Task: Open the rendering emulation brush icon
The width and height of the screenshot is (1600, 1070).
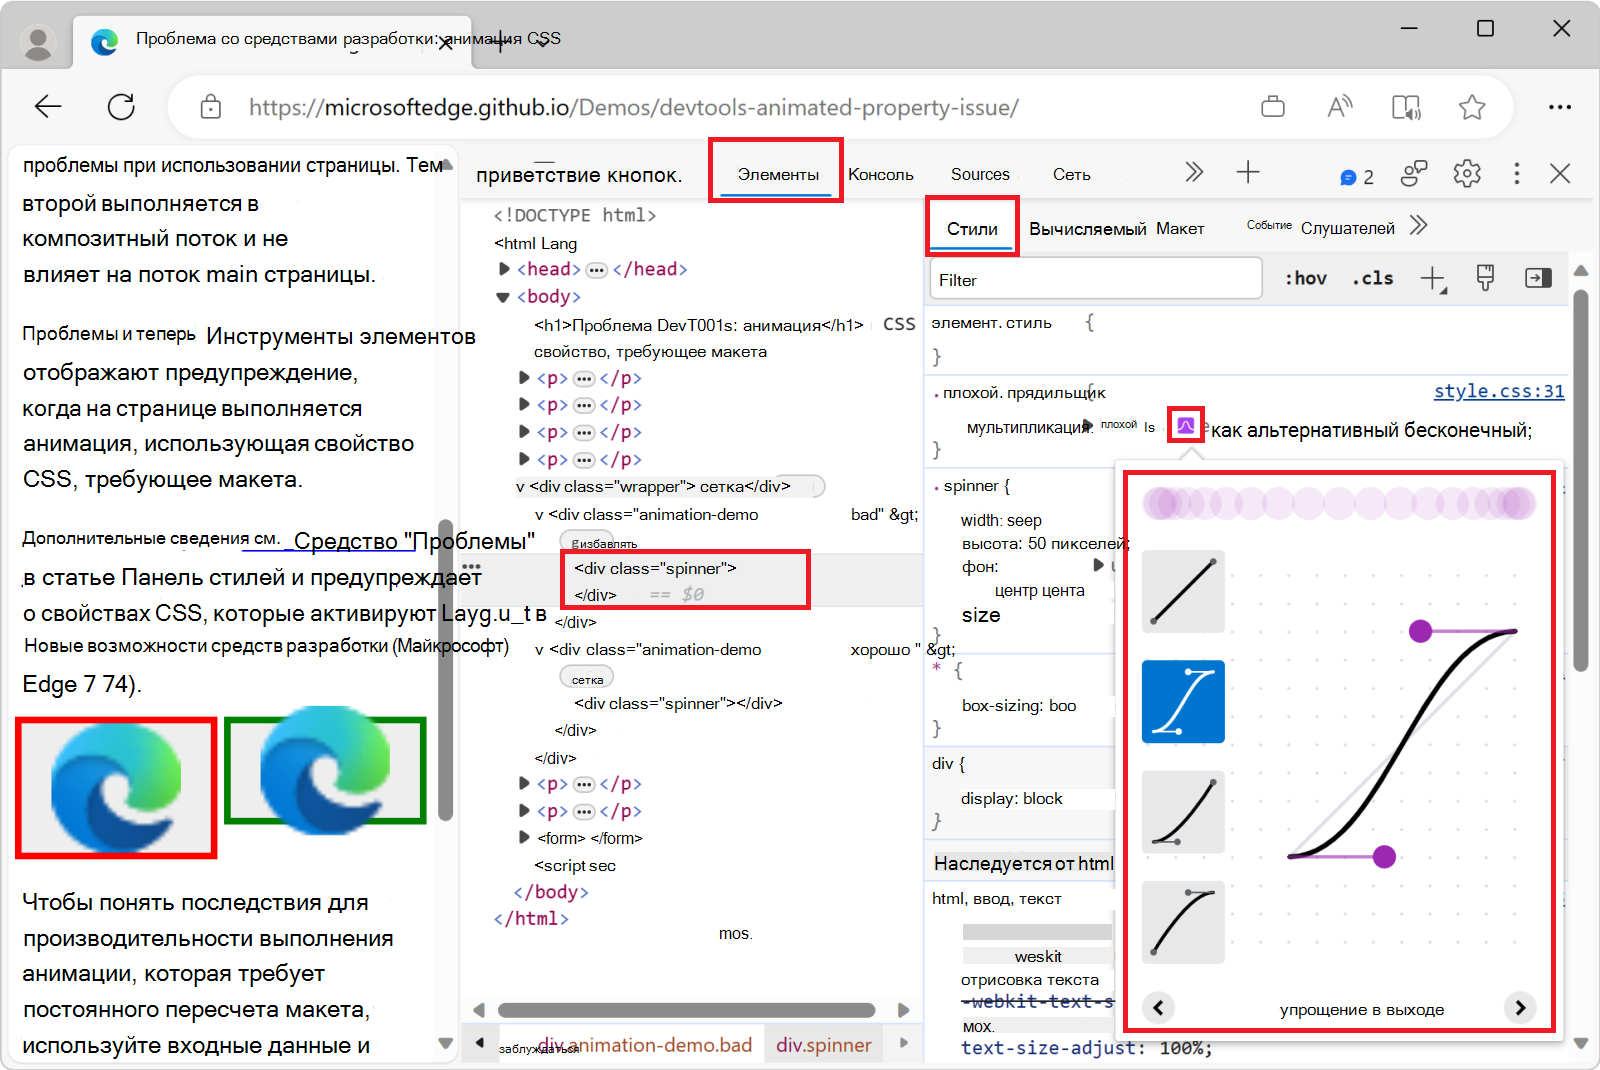Action: click(1485, 278)
